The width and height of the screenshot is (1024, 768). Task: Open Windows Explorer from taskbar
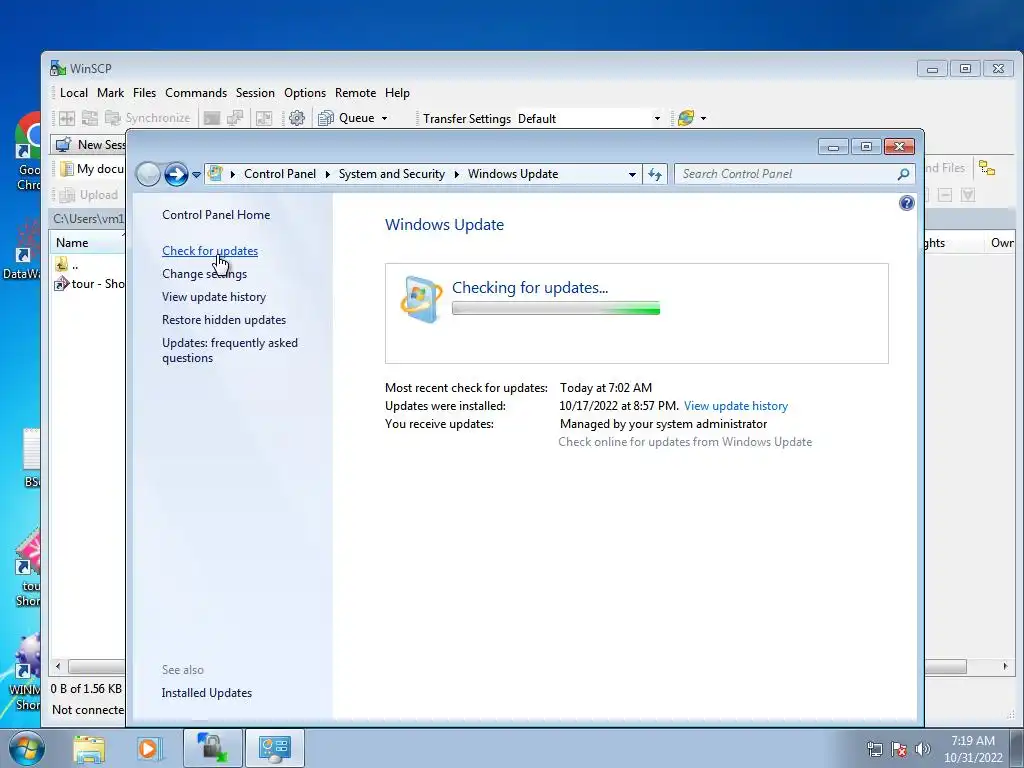pyautogui.click(x=89, y=748)
